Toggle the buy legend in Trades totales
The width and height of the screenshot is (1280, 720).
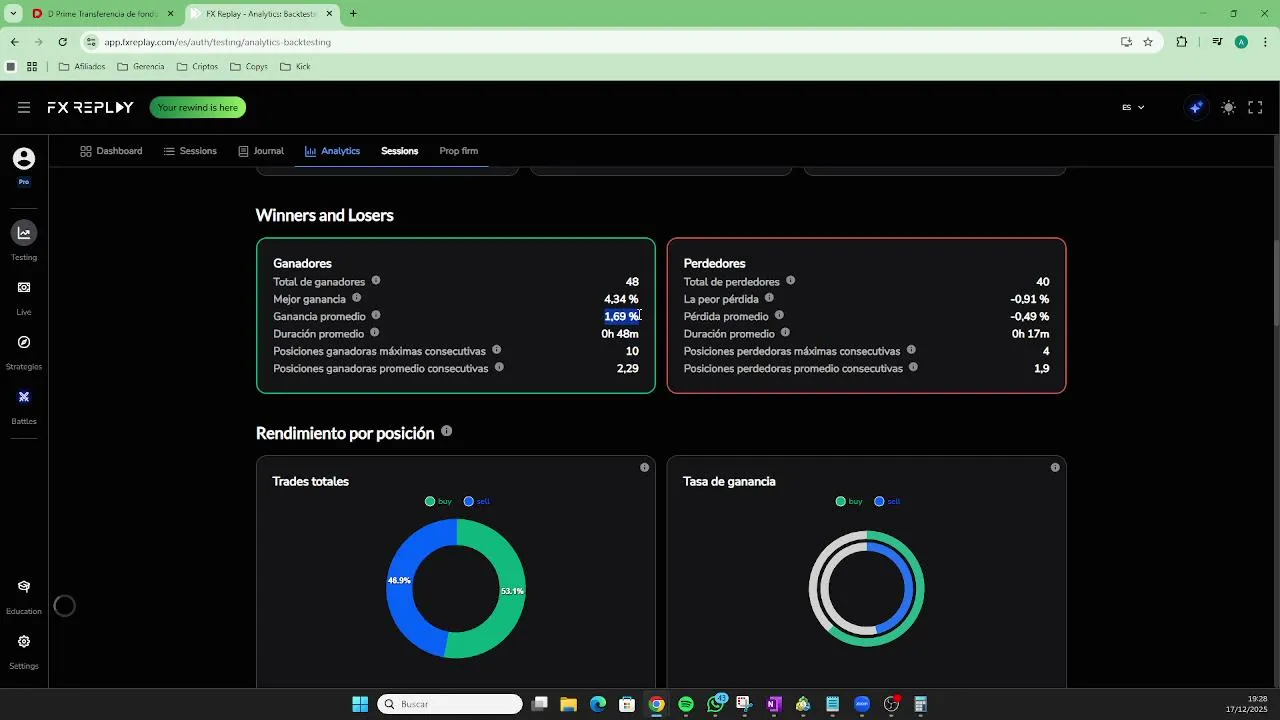(x=439, y=501)
